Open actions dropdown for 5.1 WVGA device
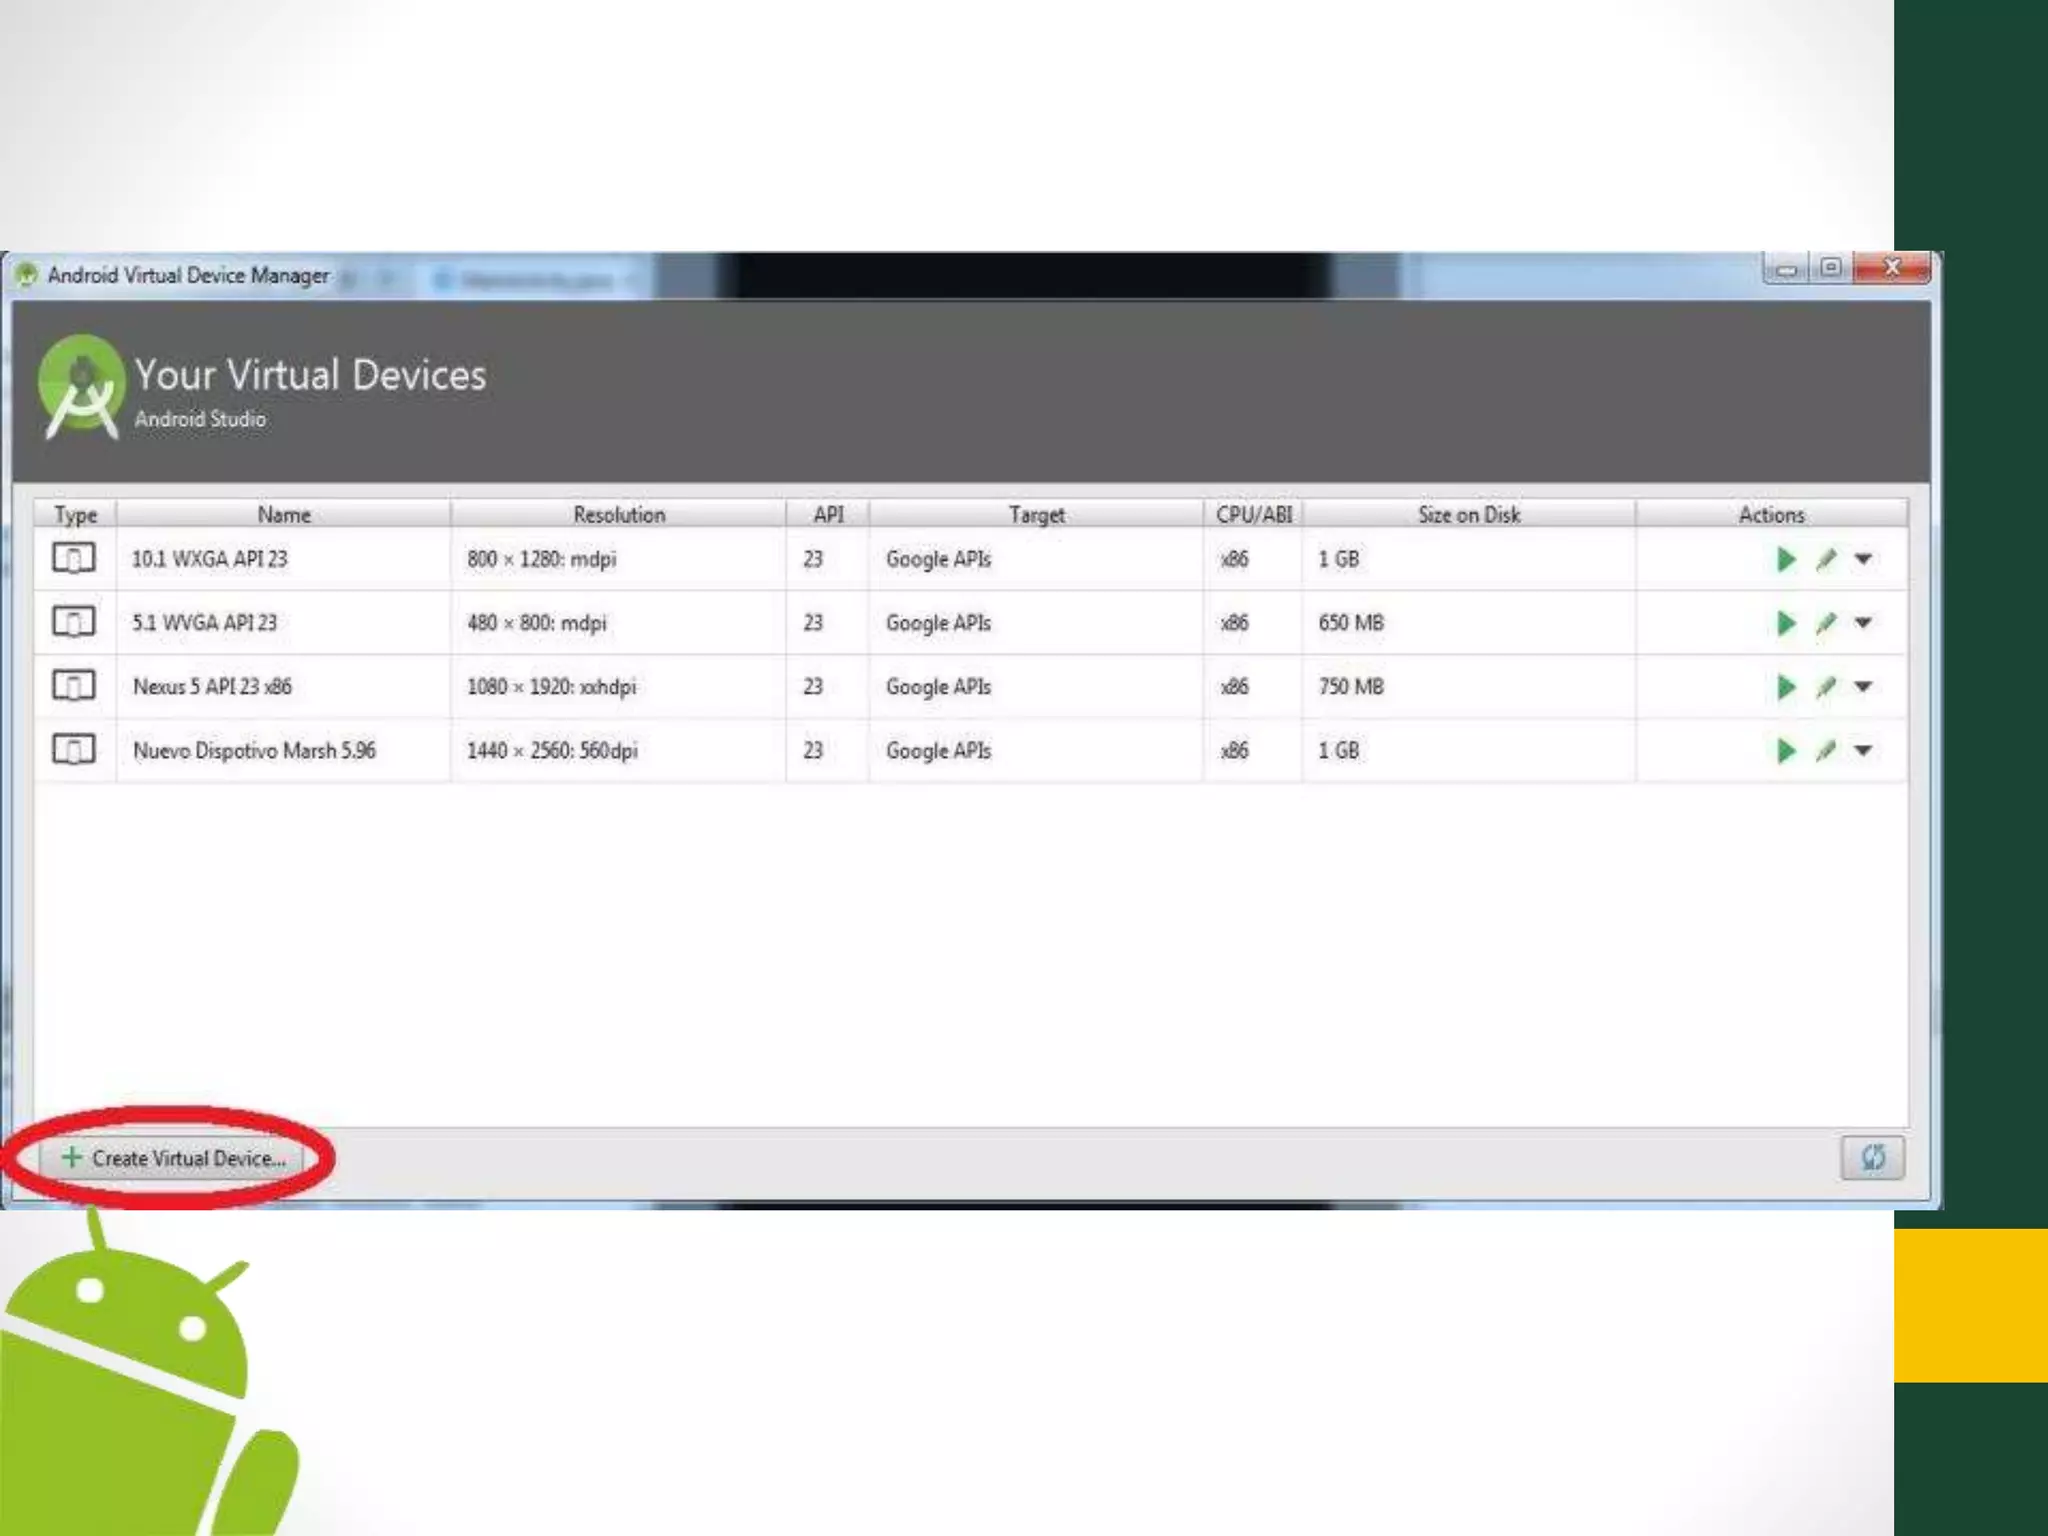 [1863, 623]
